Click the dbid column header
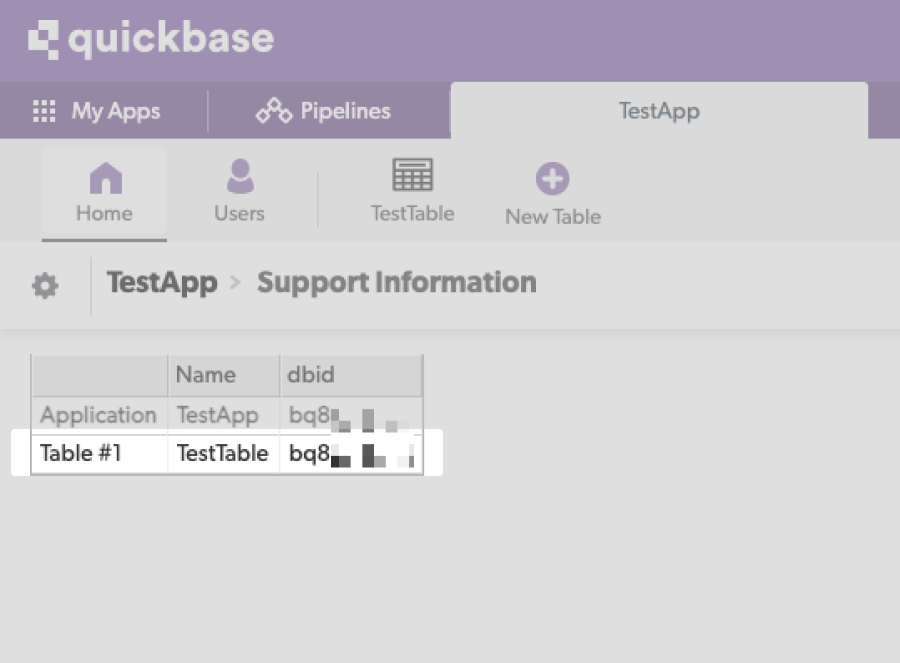 310,375
